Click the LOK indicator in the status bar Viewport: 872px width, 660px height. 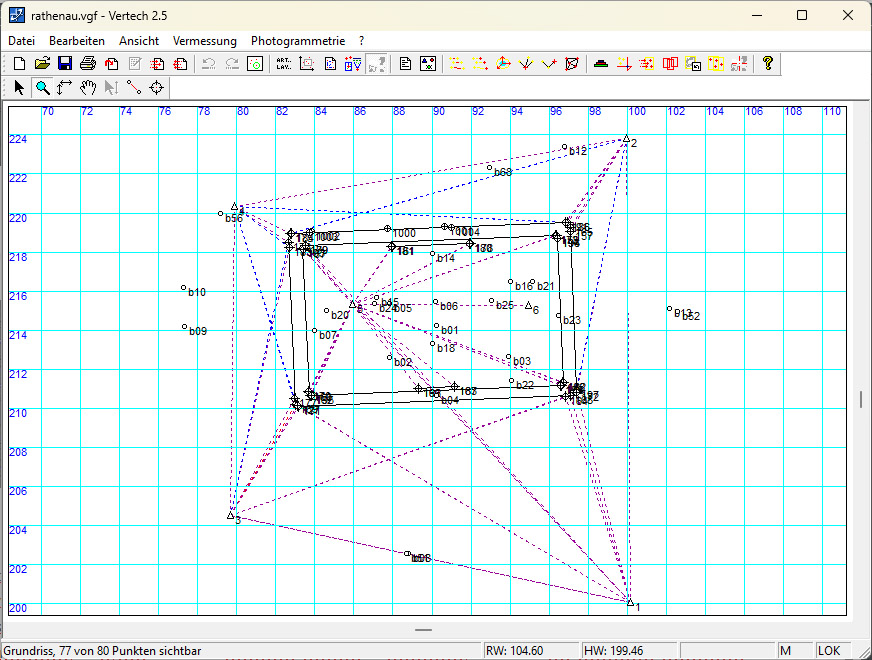tap(829, 651)
